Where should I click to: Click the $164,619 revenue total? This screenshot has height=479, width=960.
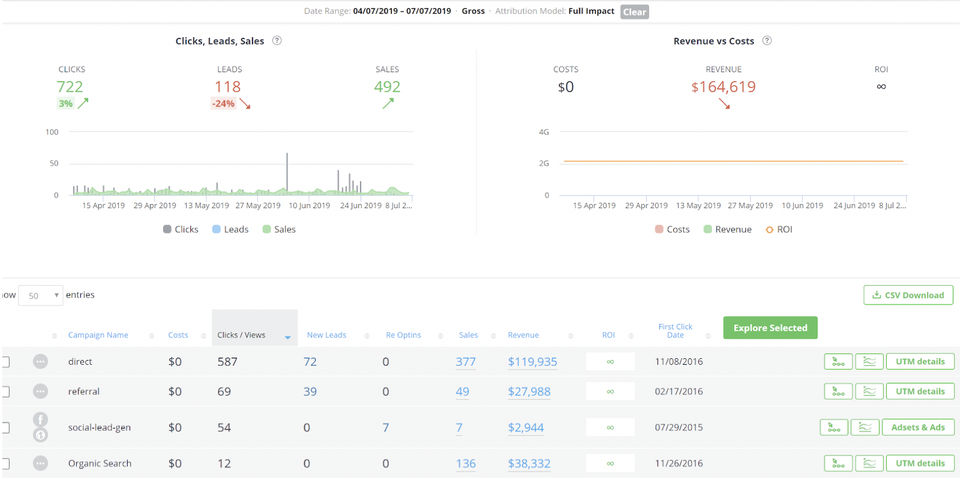[x=724, y=87]
